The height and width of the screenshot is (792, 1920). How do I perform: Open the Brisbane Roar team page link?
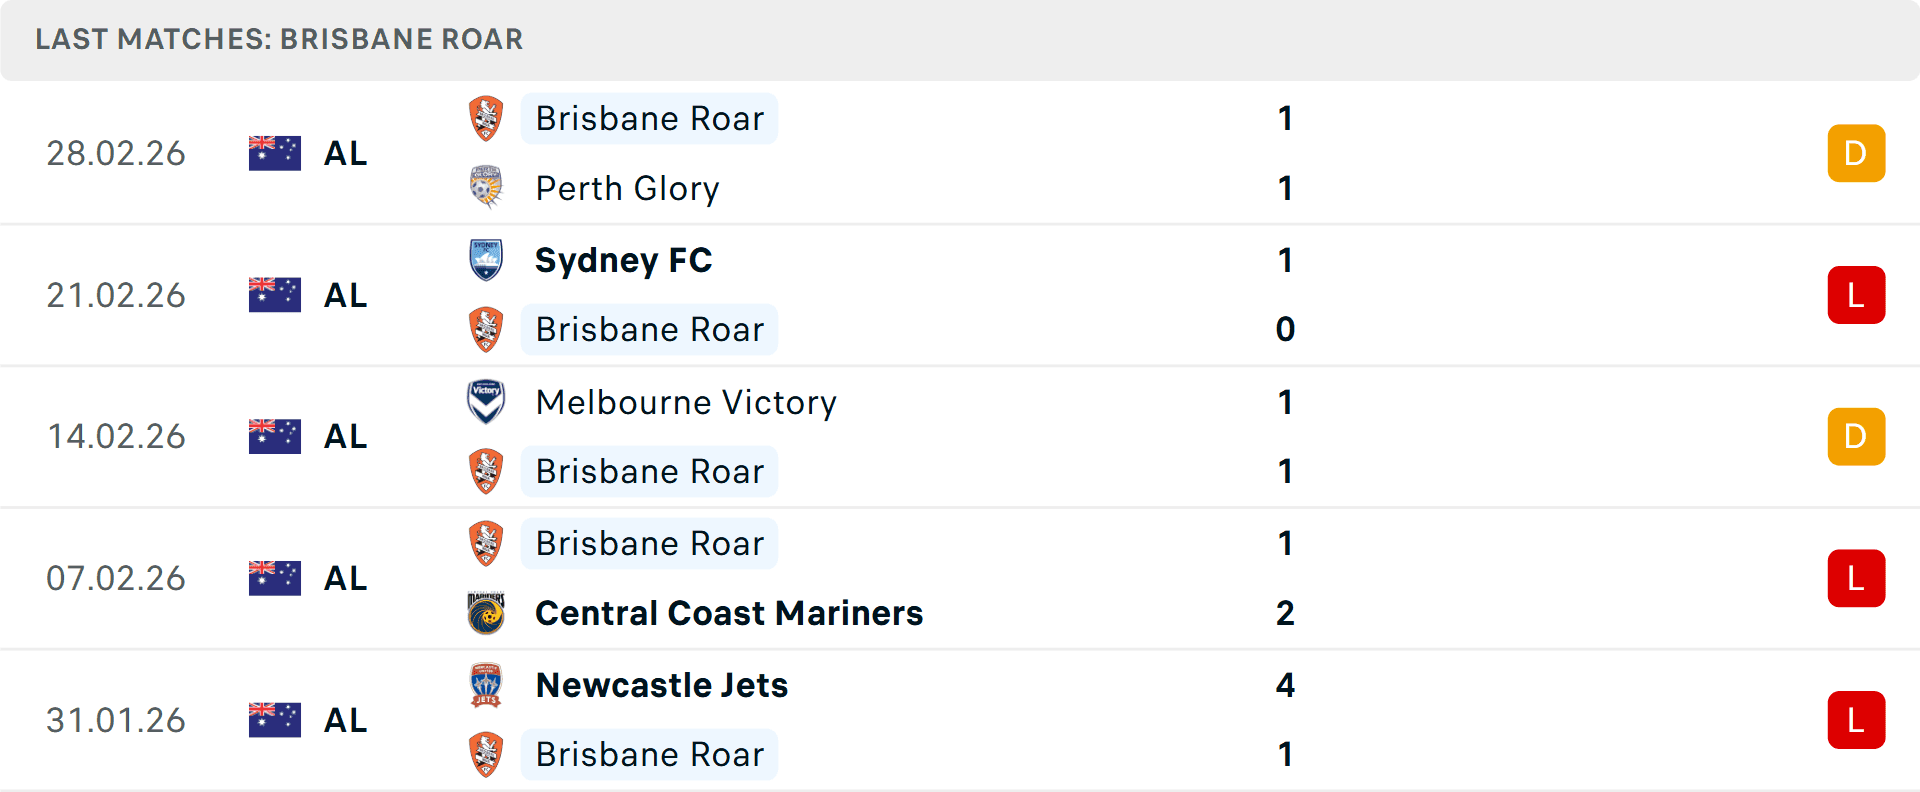point(649,118)
